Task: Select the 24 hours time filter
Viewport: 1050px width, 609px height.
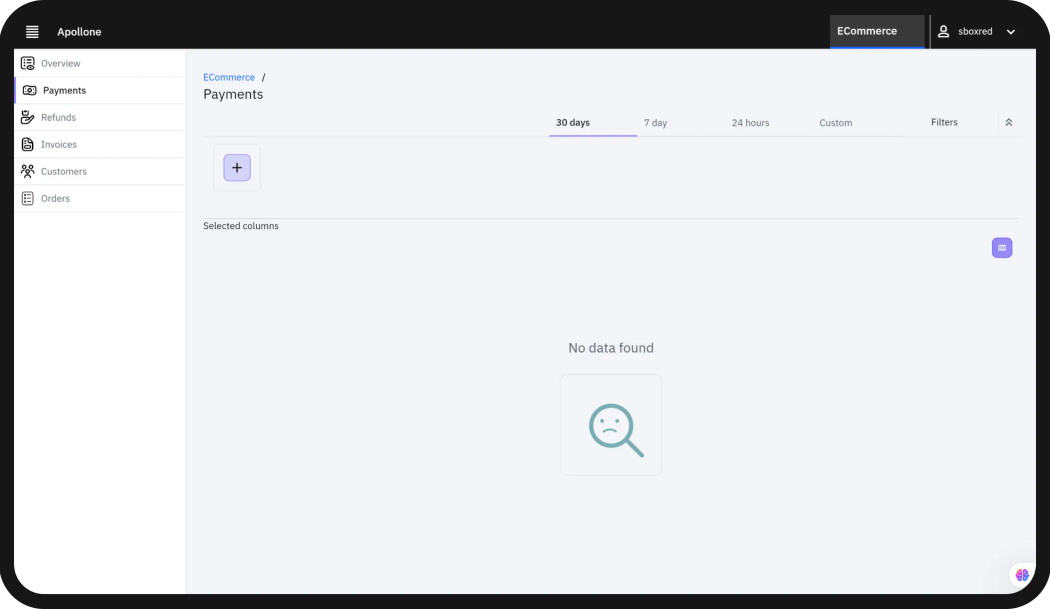Action: point(750,122)
